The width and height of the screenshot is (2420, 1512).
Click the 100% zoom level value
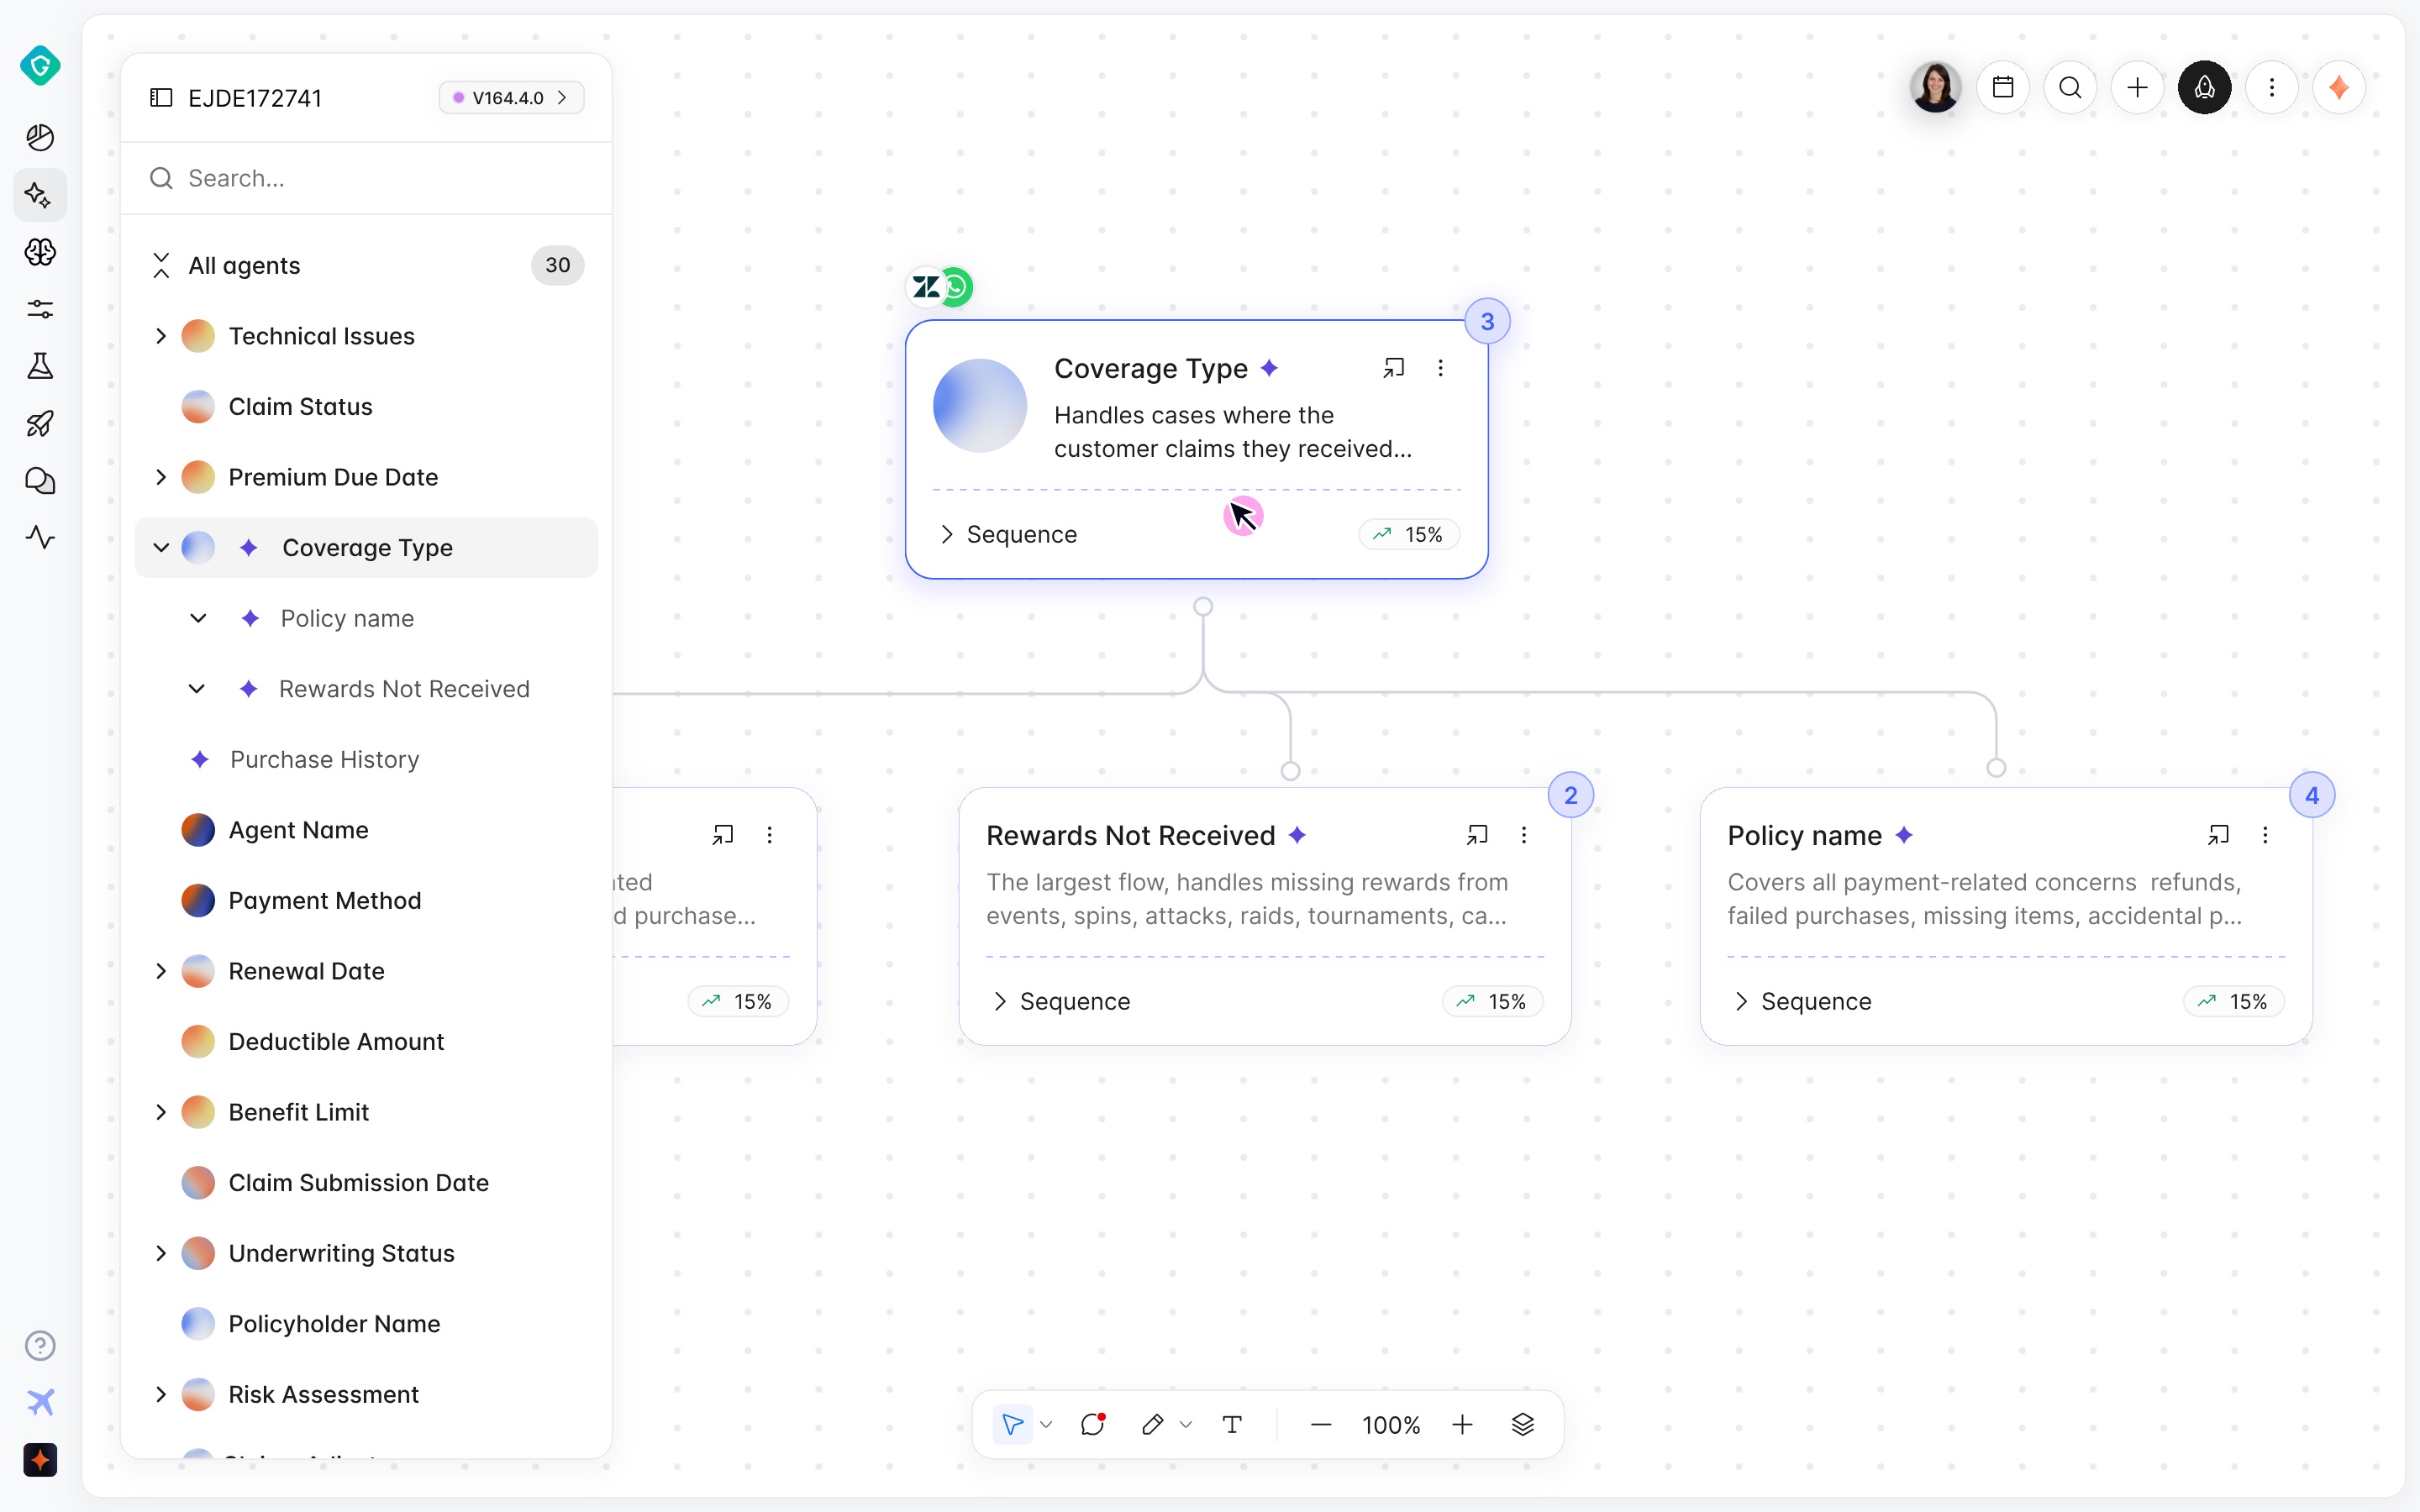click(x=1391, y=1425)
